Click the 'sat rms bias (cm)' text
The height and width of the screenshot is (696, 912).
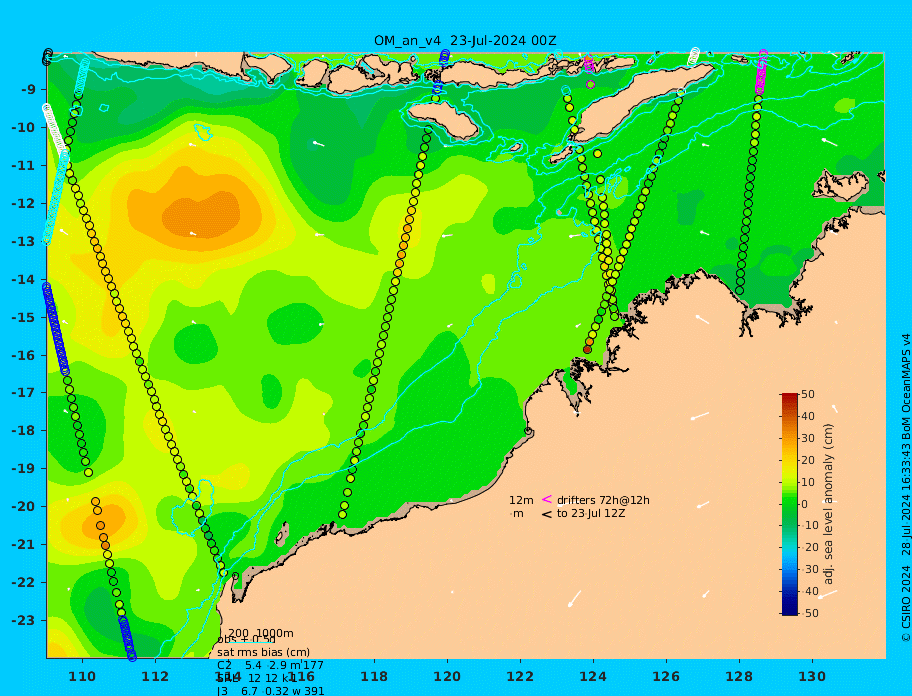point(263,652)
